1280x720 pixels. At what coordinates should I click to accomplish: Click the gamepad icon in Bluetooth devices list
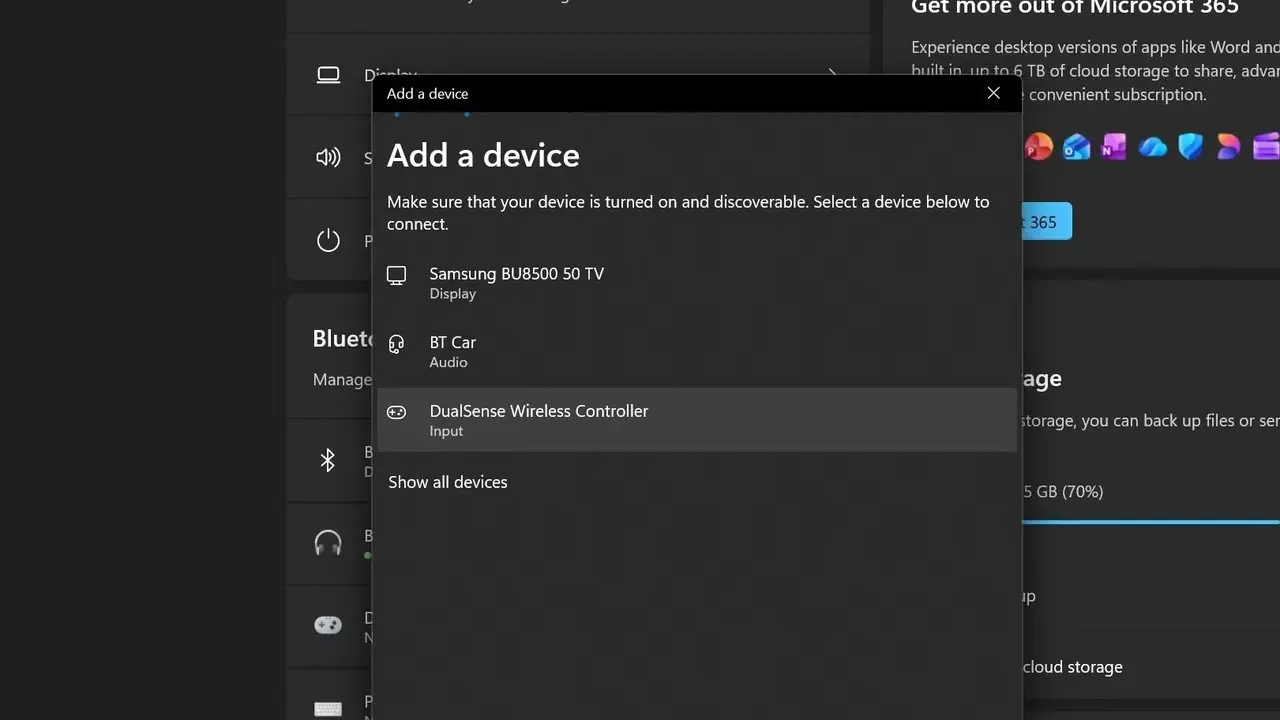point(328,625)
